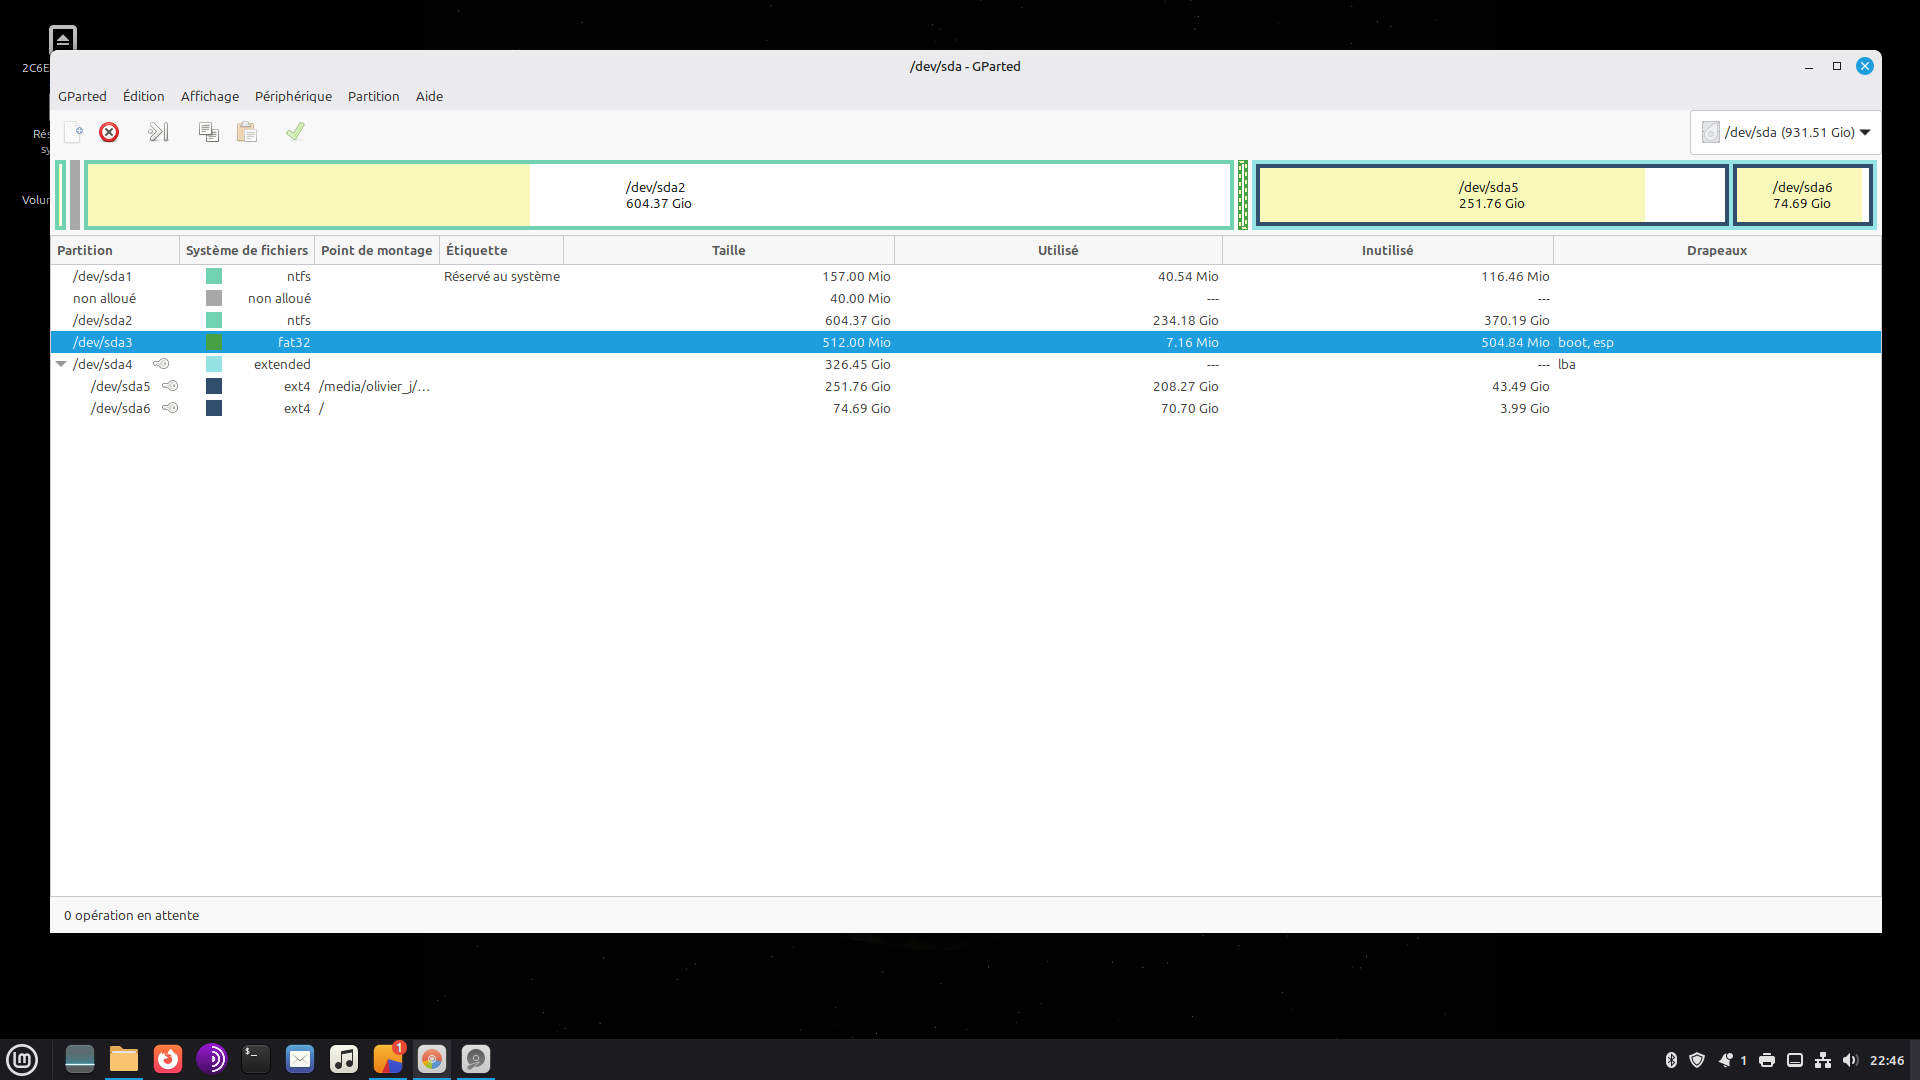Viewport: 1920px width, 1080px height.
Task: Open the Partition menu
Action: (373, 96)
